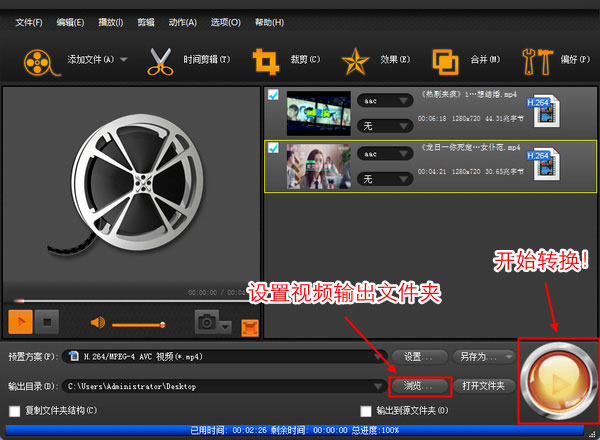
Task: Select the second video thumbnail
Action: 319,166
